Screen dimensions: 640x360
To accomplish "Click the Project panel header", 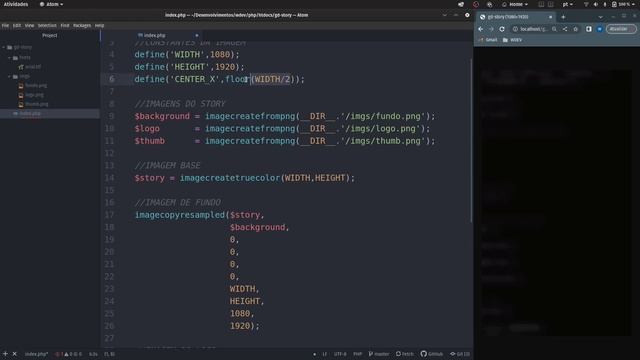I will point(50,36).
